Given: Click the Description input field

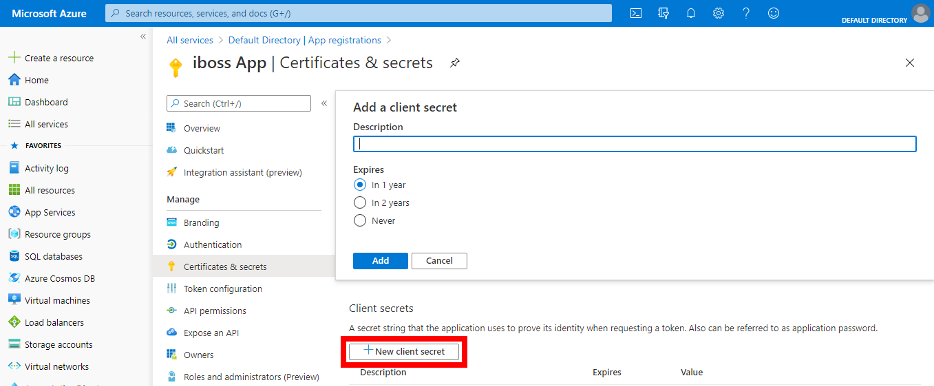Looking at the screenshot, I should [x=634, y=144].
